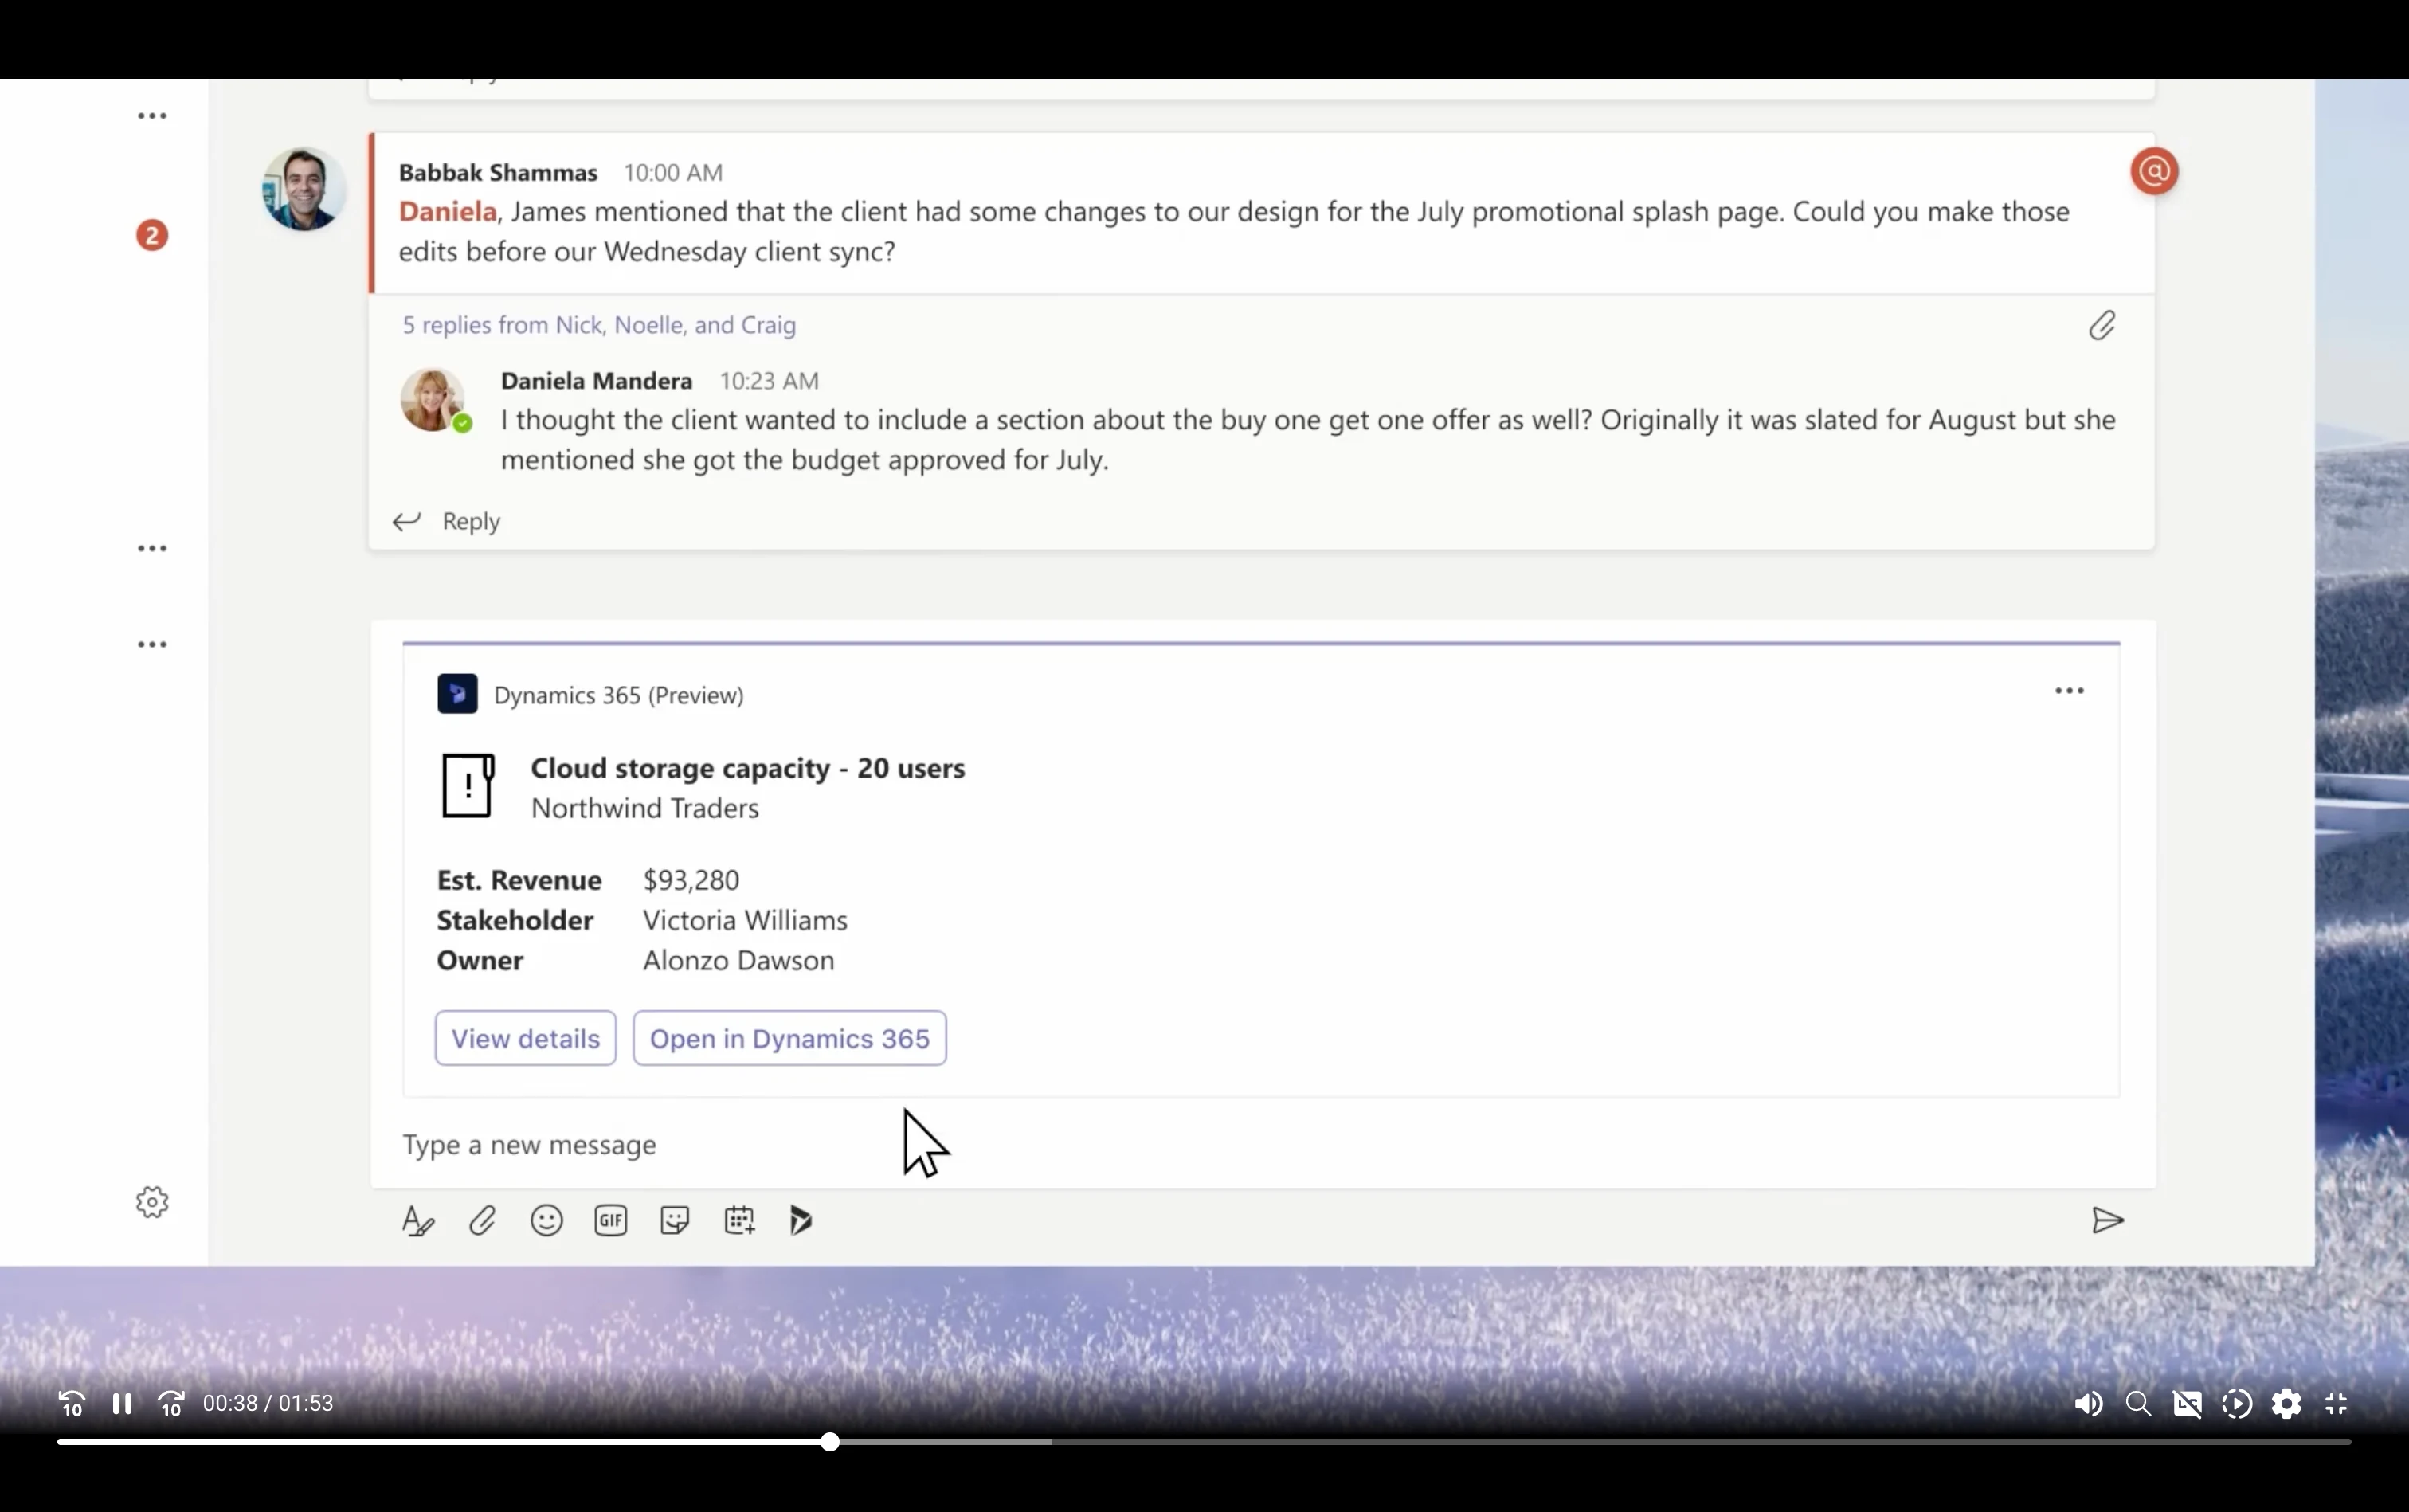
Task: Open the video player settings gear
Action: pos(2286,1404)
